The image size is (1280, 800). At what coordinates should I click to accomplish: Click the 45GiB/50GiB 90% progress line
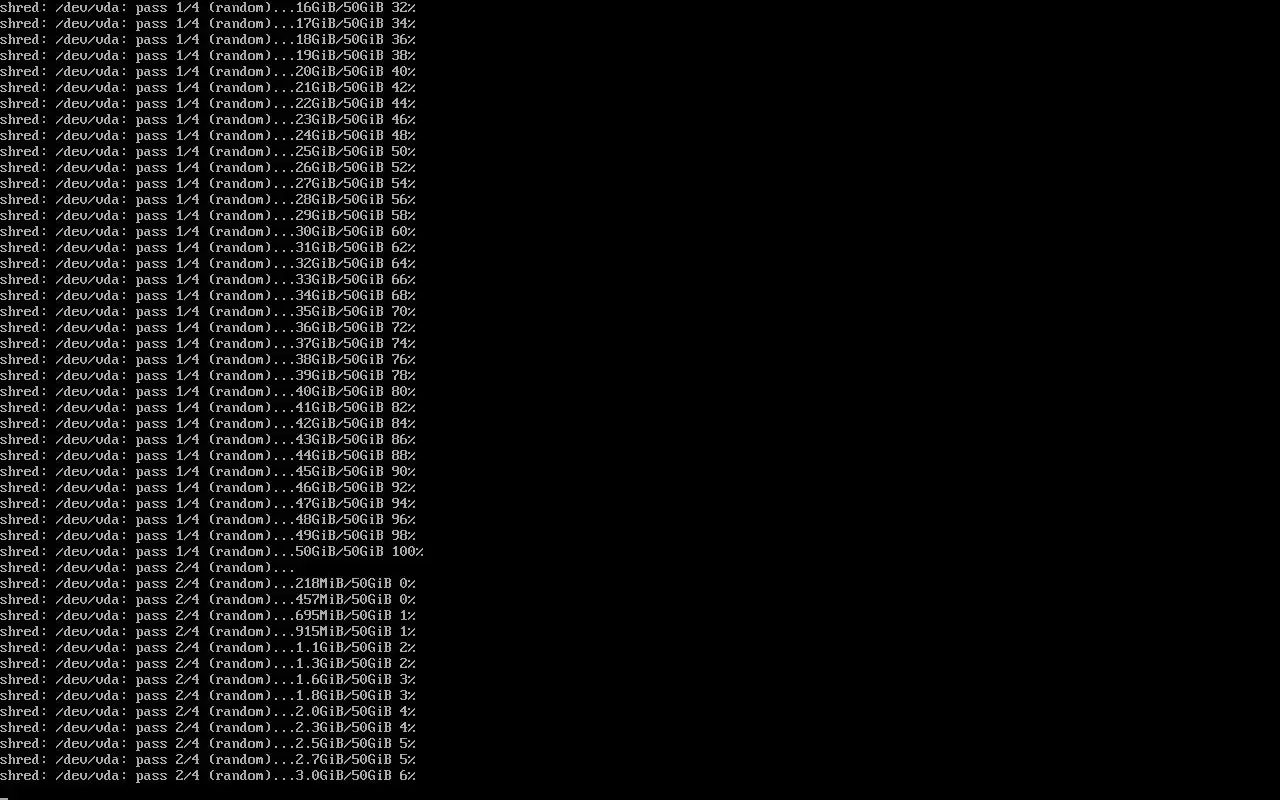coord(208,471)
